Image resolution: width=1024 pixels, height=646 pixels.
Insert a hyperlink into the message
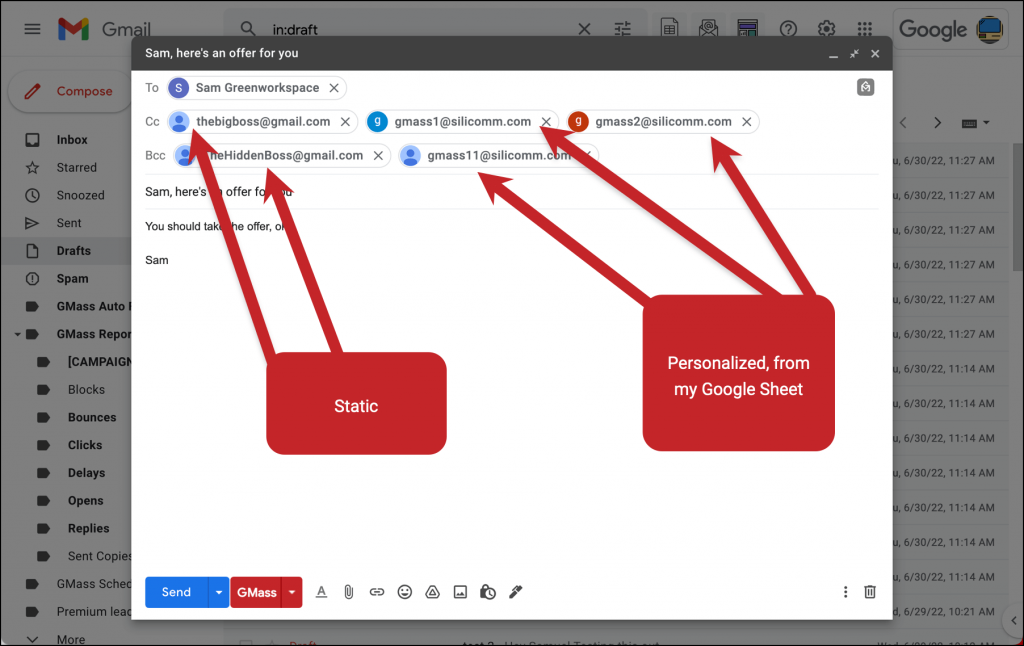(377, 591)
